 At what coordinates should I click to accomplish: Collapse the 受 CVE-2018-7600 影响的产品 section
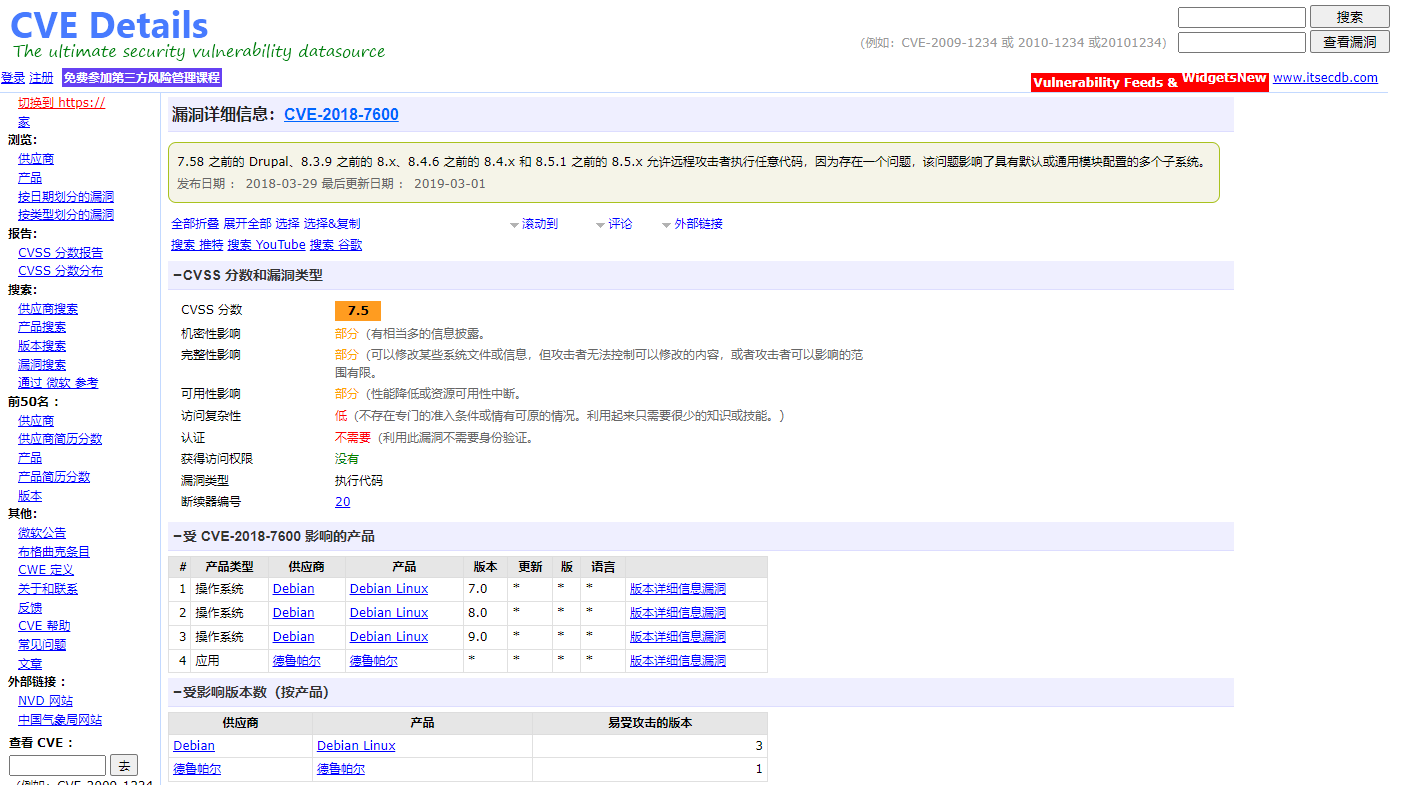click(x=274, y=536)
